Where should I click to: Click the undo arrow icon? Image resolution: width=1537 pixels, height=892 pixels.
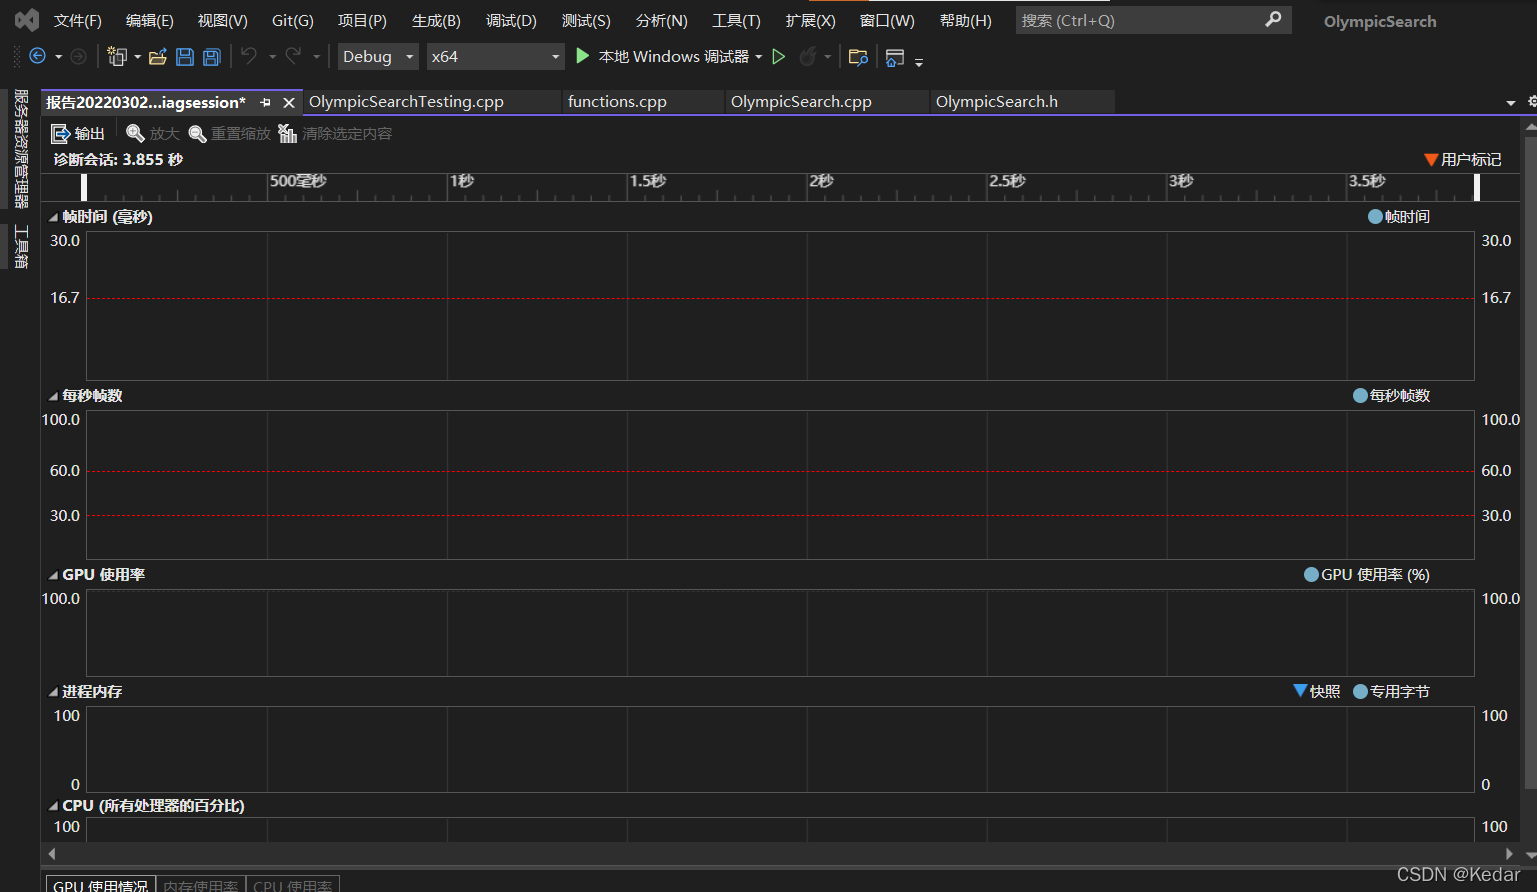pyautogui.click(x=249, y=57)
